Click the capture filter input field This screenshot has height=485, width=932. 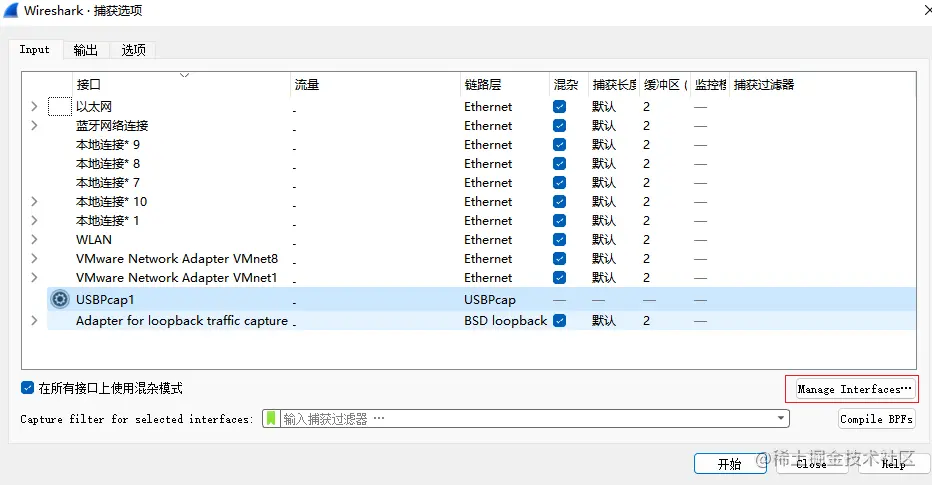tap(525, 418)
